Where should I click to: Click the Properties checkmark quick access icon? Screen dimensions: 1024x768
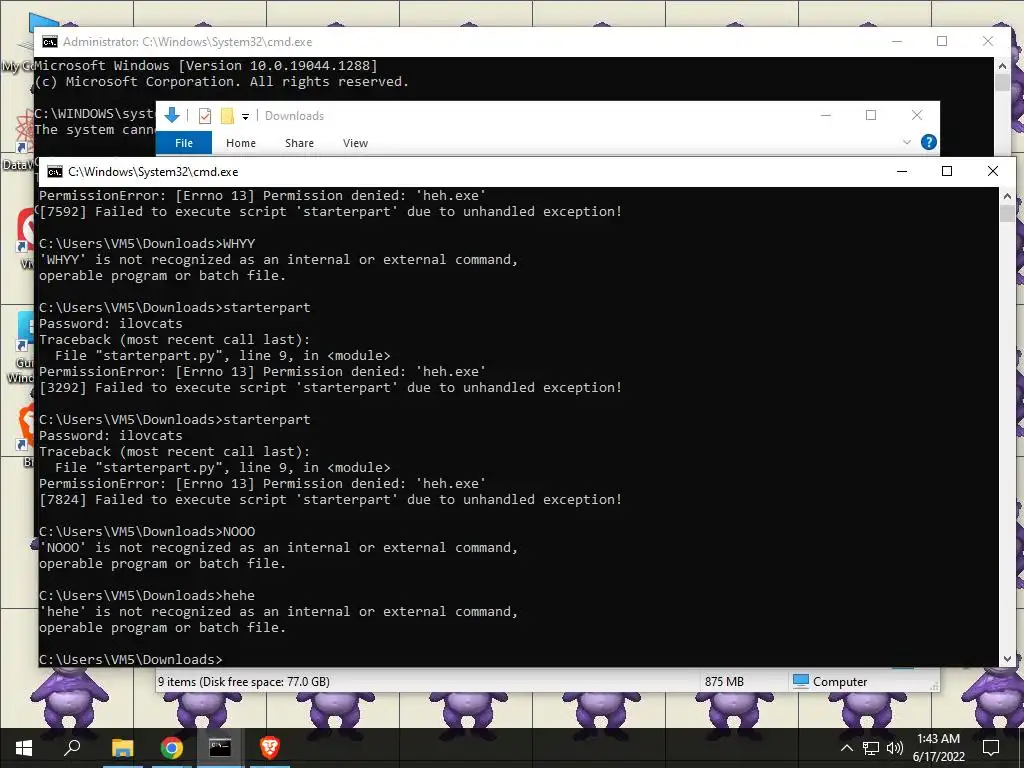pos(205,116)
